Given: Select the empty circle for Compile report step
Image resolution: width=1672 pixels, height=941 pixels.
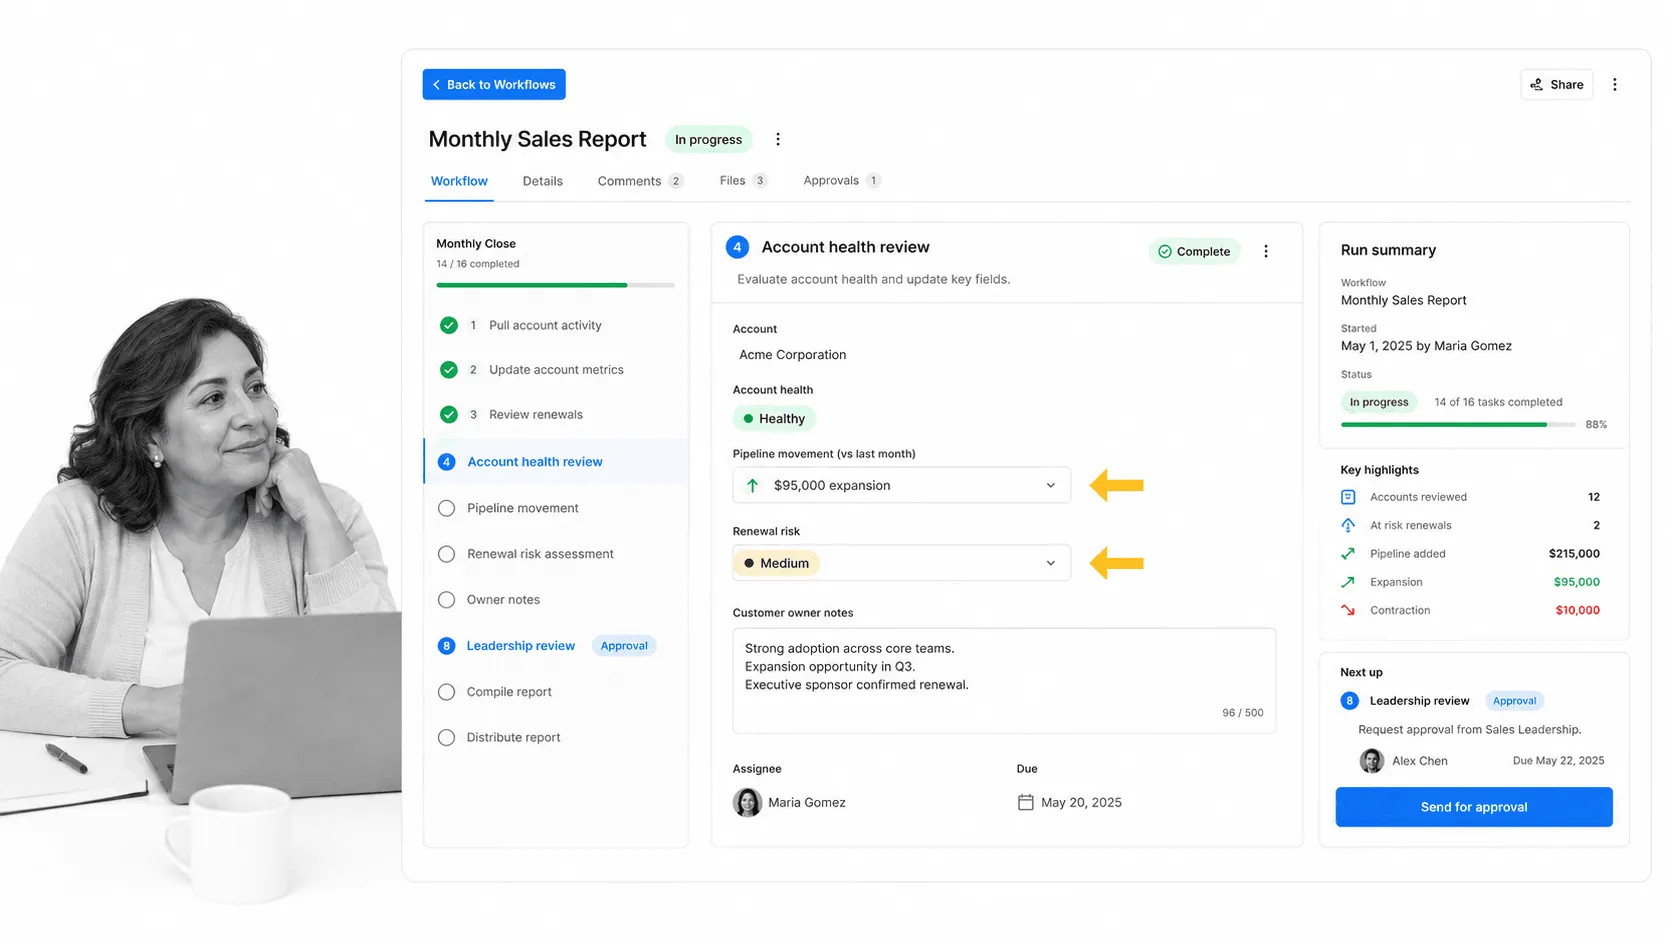Looking at the screenshot, I should (447, 692).
